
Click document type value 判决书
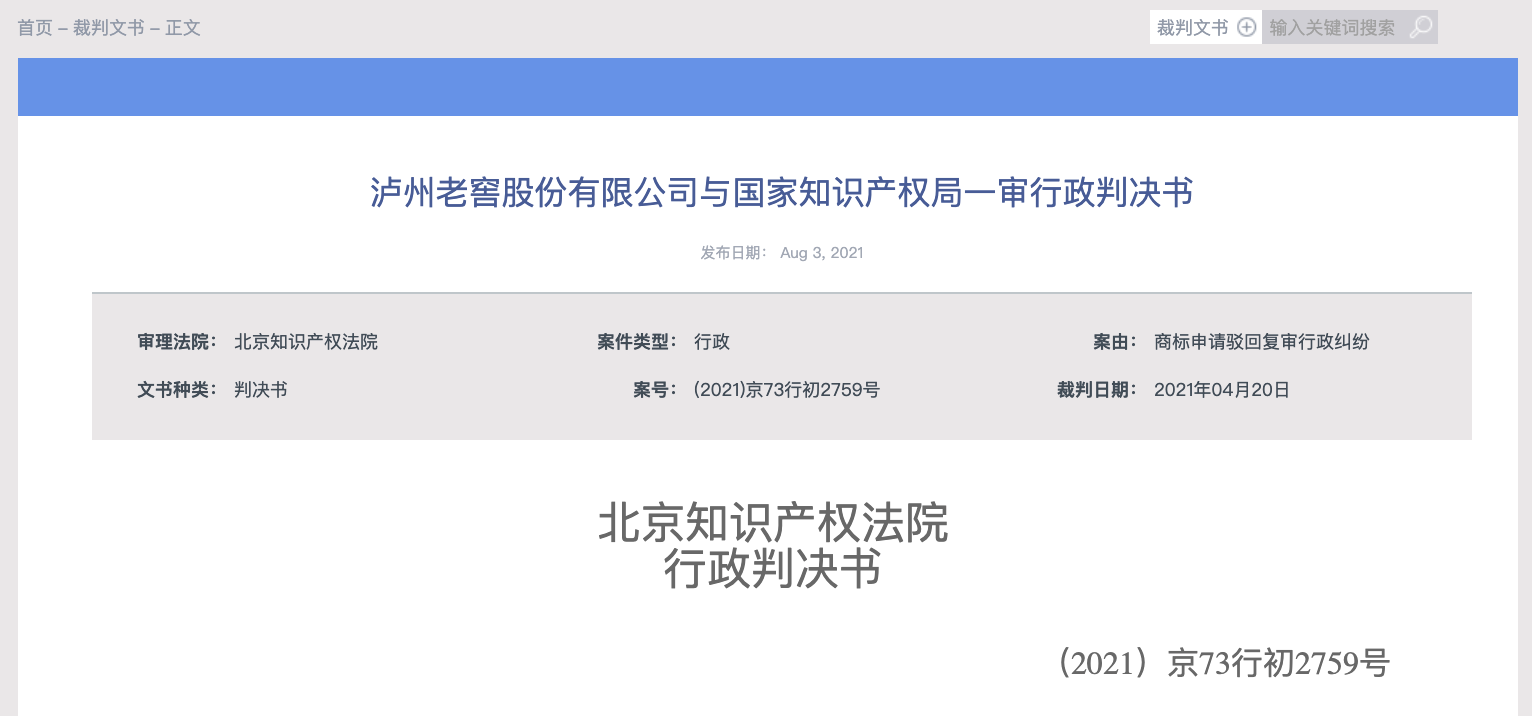(x=261, y=390)
